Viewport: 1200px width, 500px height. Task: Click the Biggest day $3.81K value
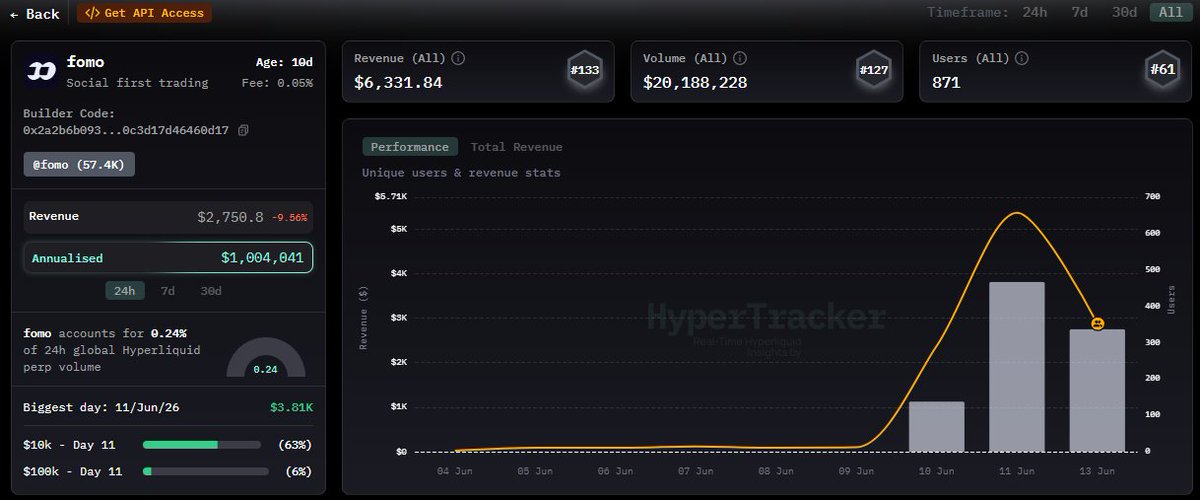coord(291,408)
